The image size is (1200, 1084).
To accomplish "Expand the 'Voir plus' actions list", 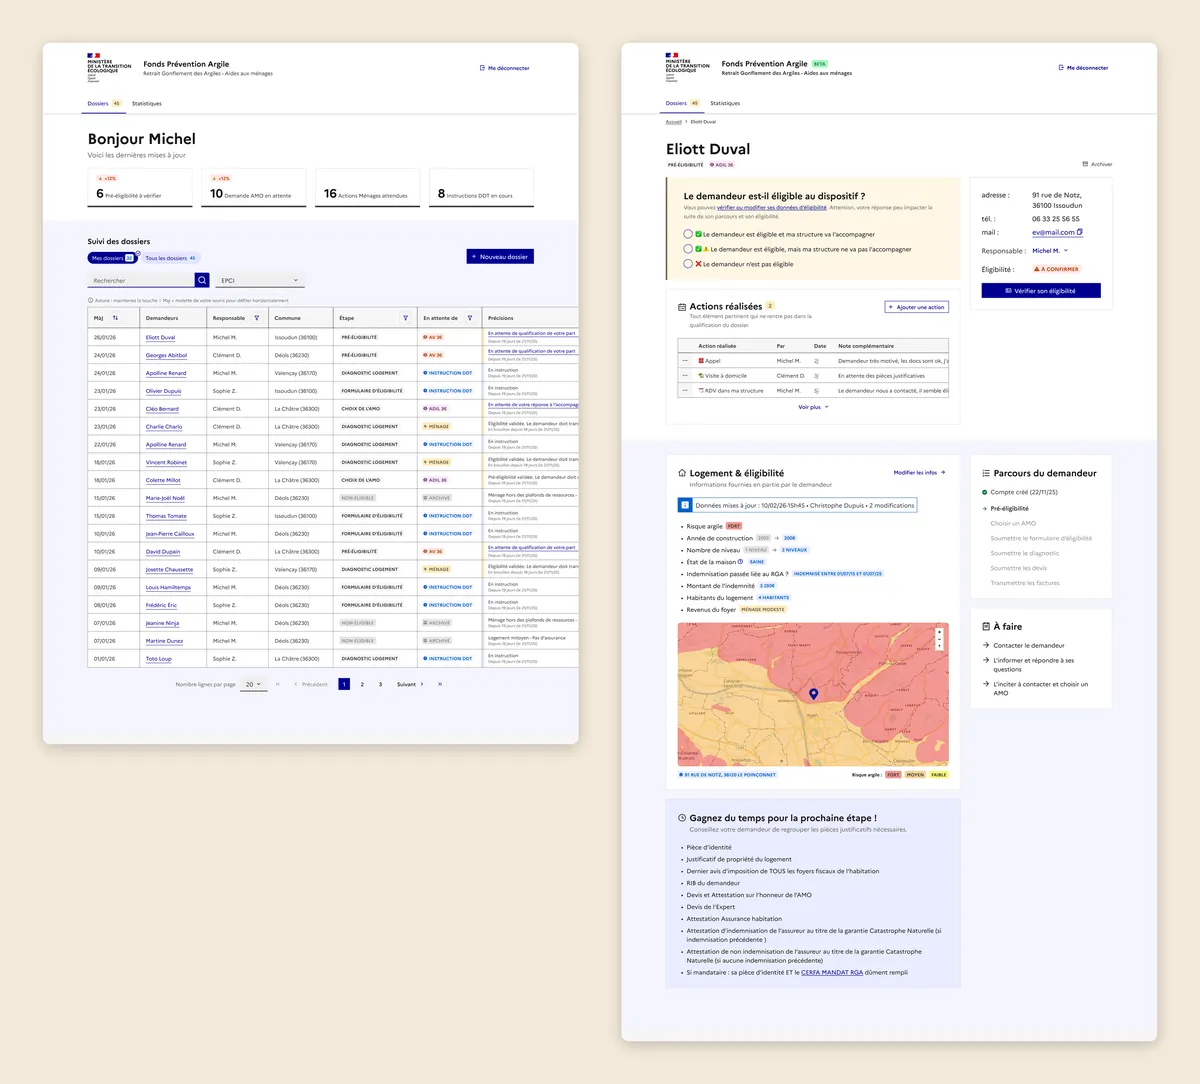I will point(813,407).
